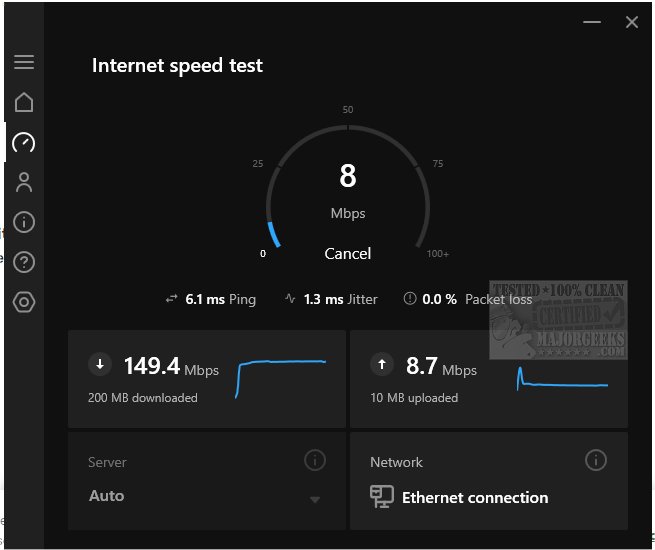Select the speed test gauge sidebar icon
The width and height of the screenshot is (655, 550).
click(24, 143)
